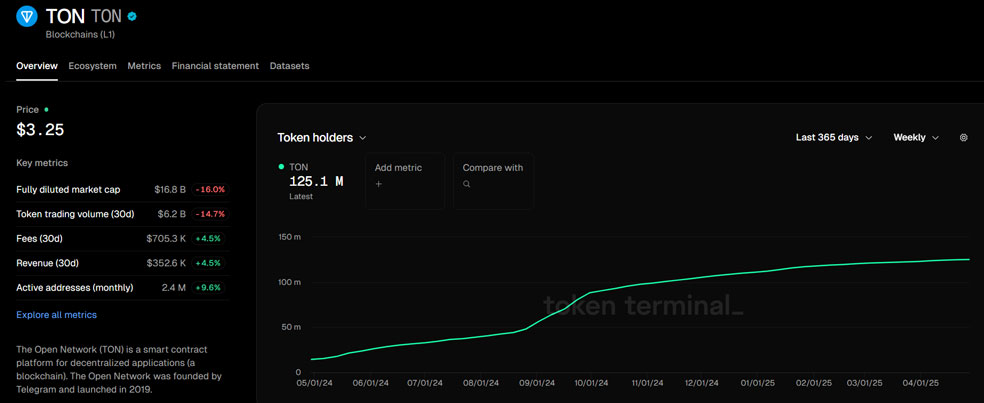Screen dimensions: 984x403
Task: Click the 100 m y-axis label
Action: (x=289, y=282)
